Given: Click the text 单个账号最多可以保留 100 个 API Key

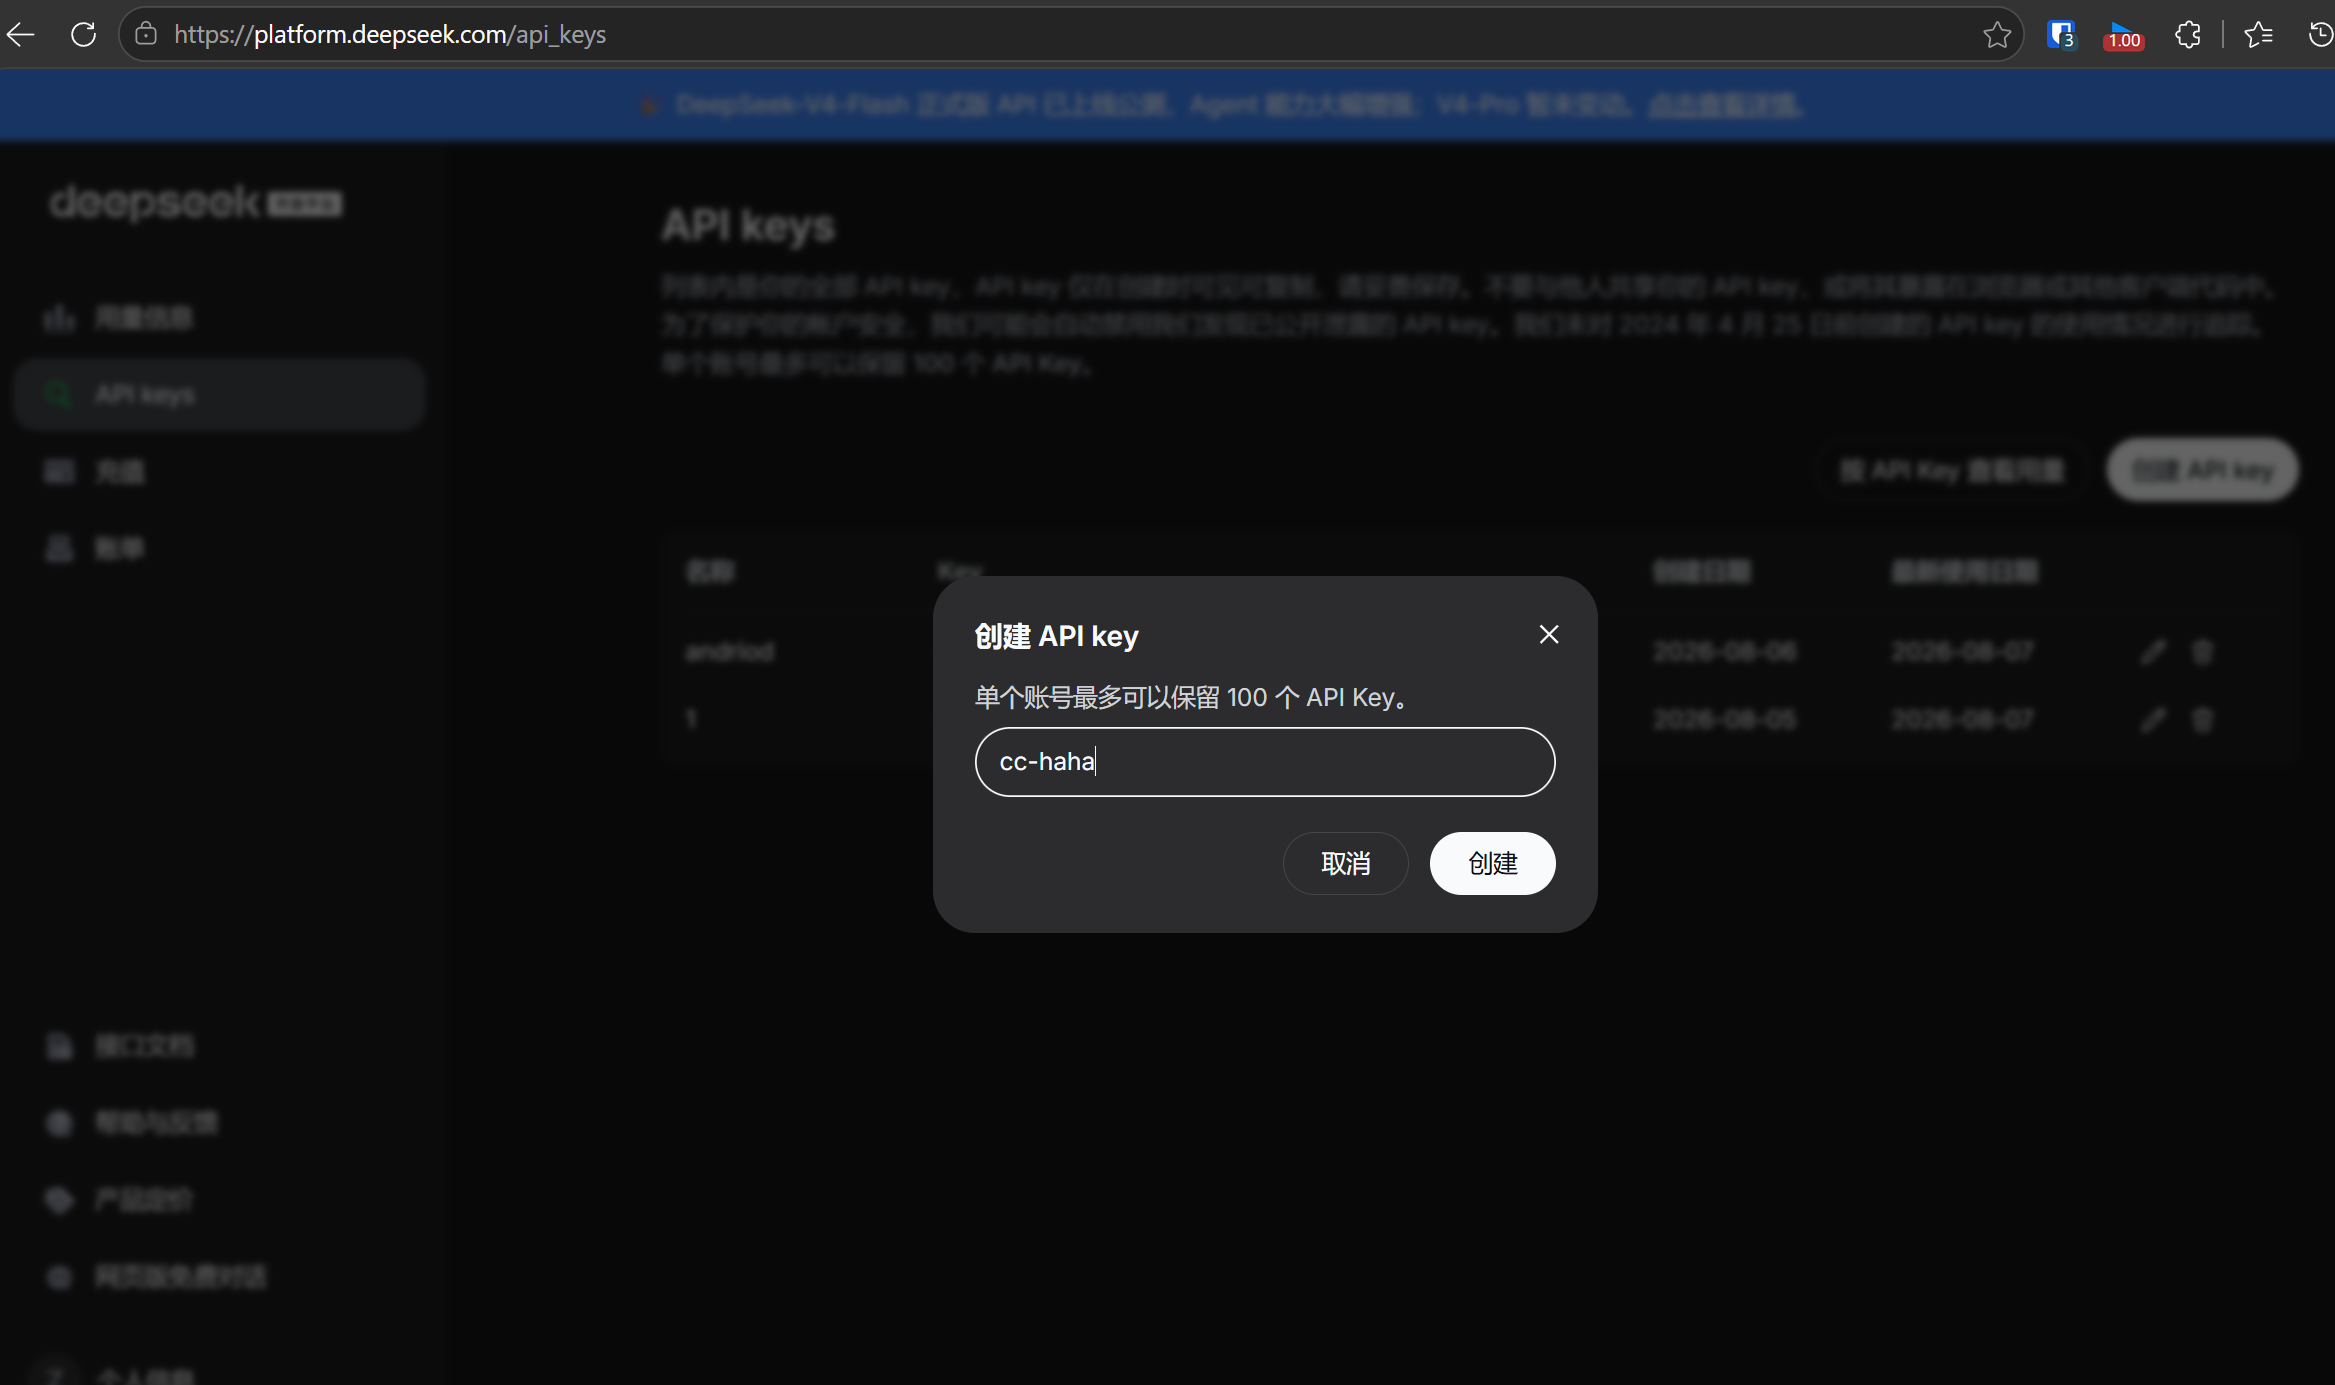Looking at the screenshot, I should point(1192,697).
